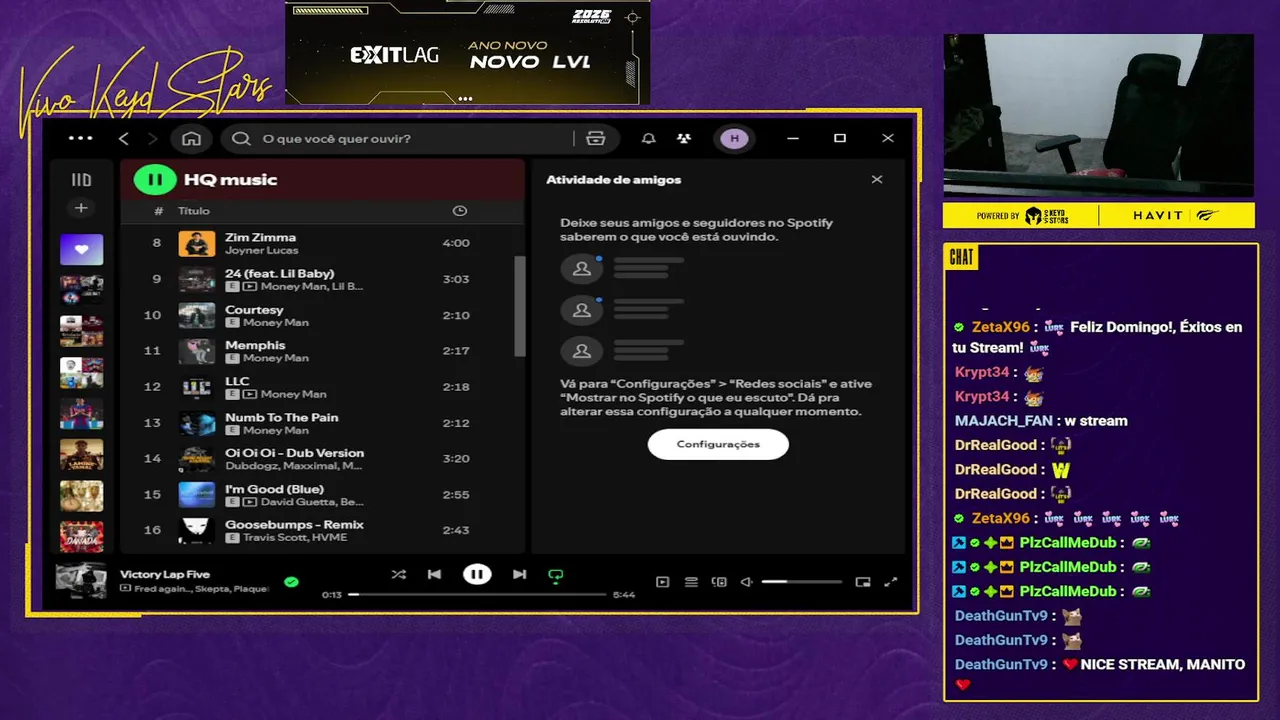This screenshot has height=720, width=1280.
Task: Click 'MAJACH_FAN' username in chat
Action: pos(1005,421)
